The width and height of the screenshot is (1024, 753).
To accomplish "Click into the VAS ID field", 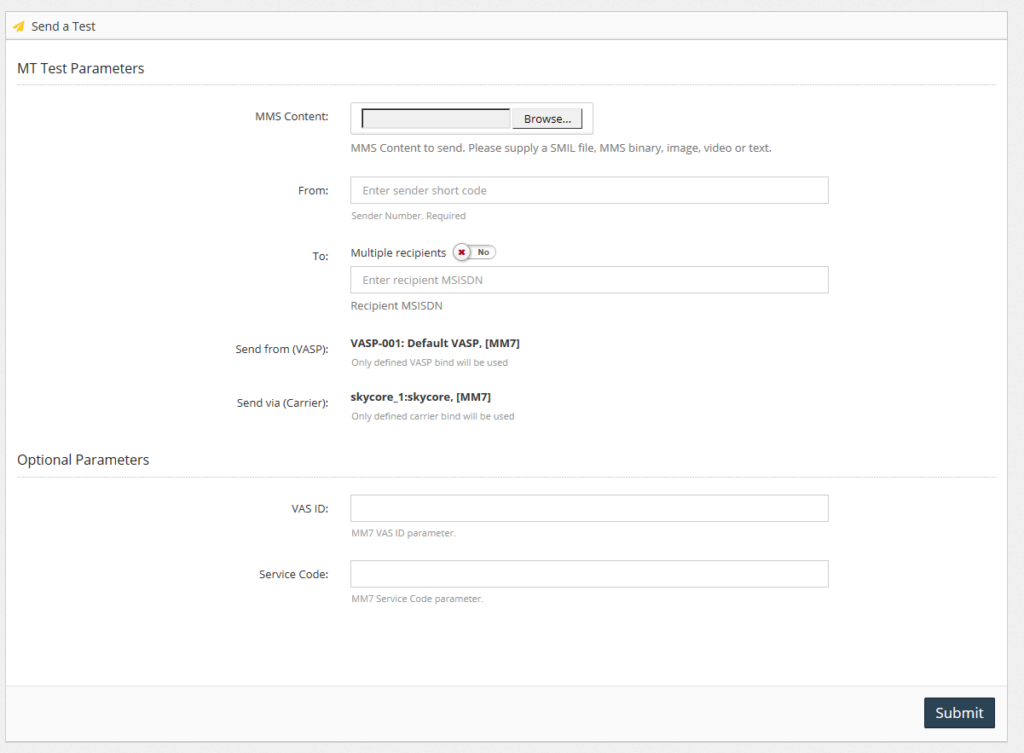I will click(589, 508).
